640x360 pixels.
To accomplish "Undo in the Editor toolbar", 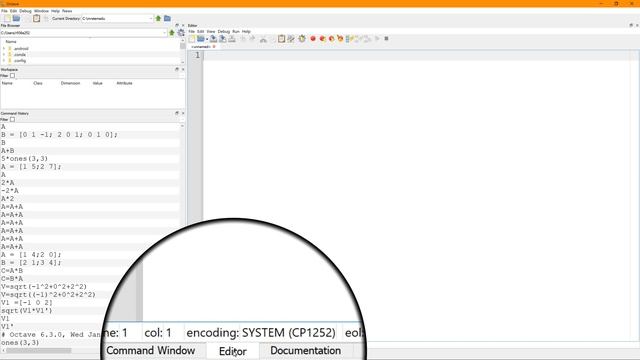I will [x=244, y=39].
